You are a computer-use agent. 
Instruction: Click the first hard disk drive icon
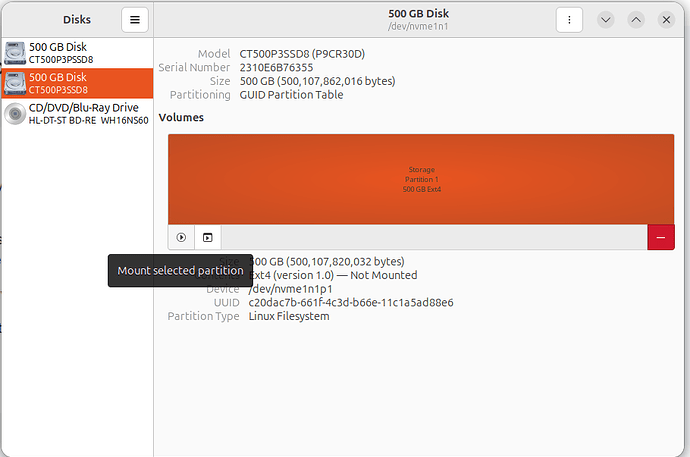click(15, 53)
